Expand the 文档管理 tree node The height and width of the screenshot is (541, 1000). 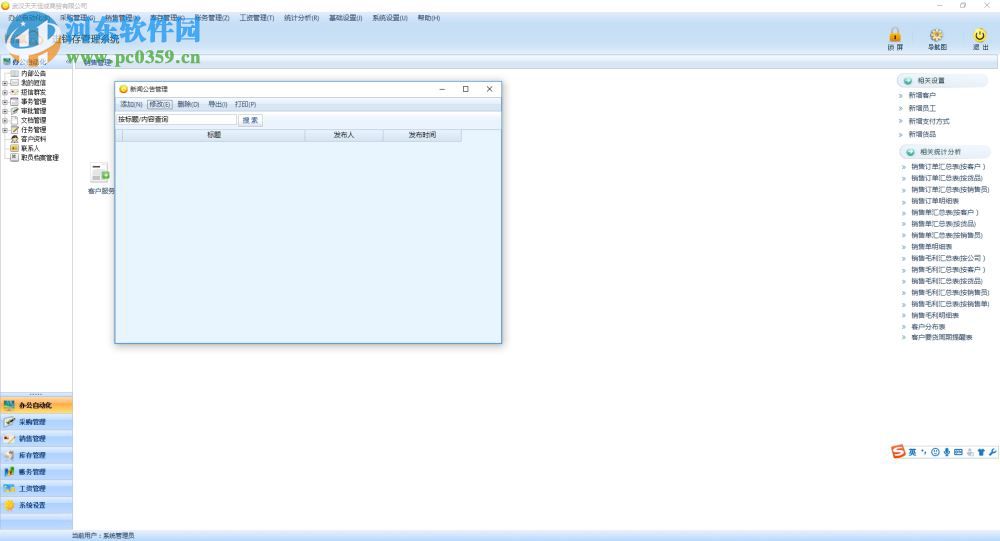point(5,121)
